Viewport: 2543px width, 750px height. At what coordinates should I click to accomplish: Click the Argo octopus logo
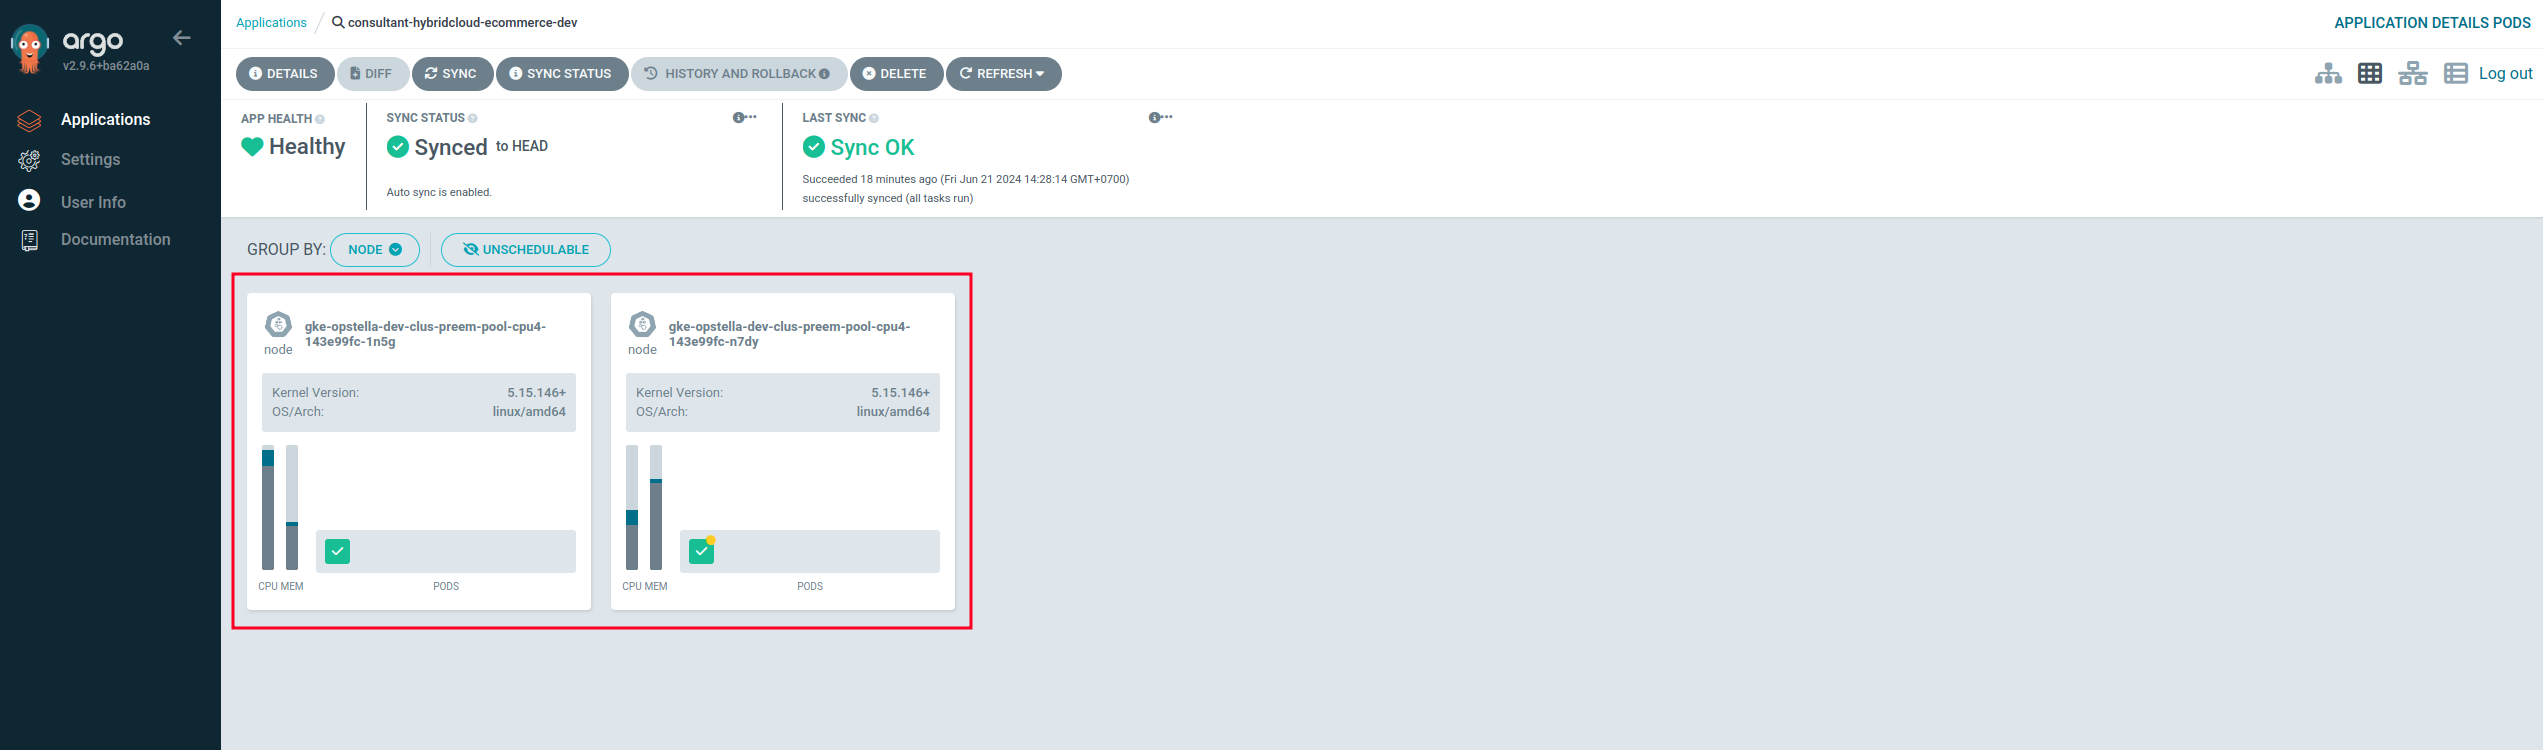pos(29,48)
